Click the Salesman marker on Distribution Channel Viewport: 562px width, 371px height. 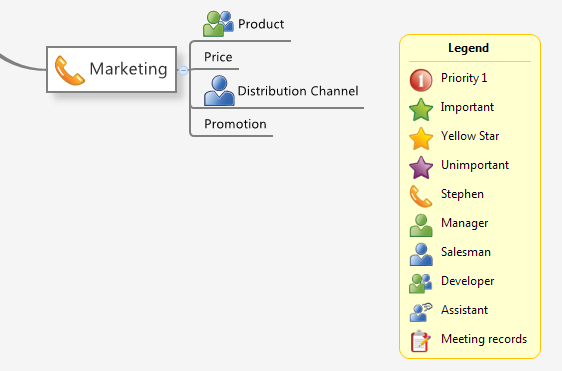[x=219, y=91]
